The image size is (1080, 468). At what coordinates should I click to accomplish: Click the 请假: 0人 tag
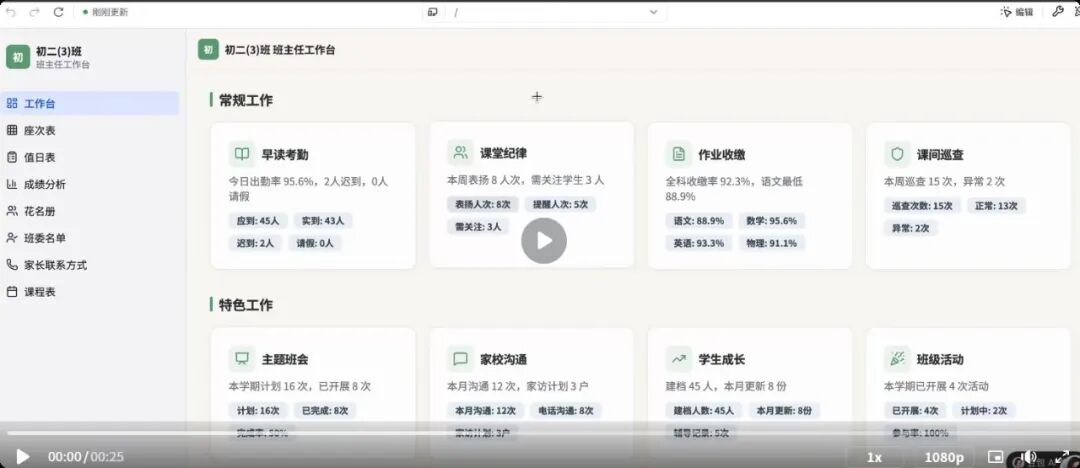[x=315, y=243]
